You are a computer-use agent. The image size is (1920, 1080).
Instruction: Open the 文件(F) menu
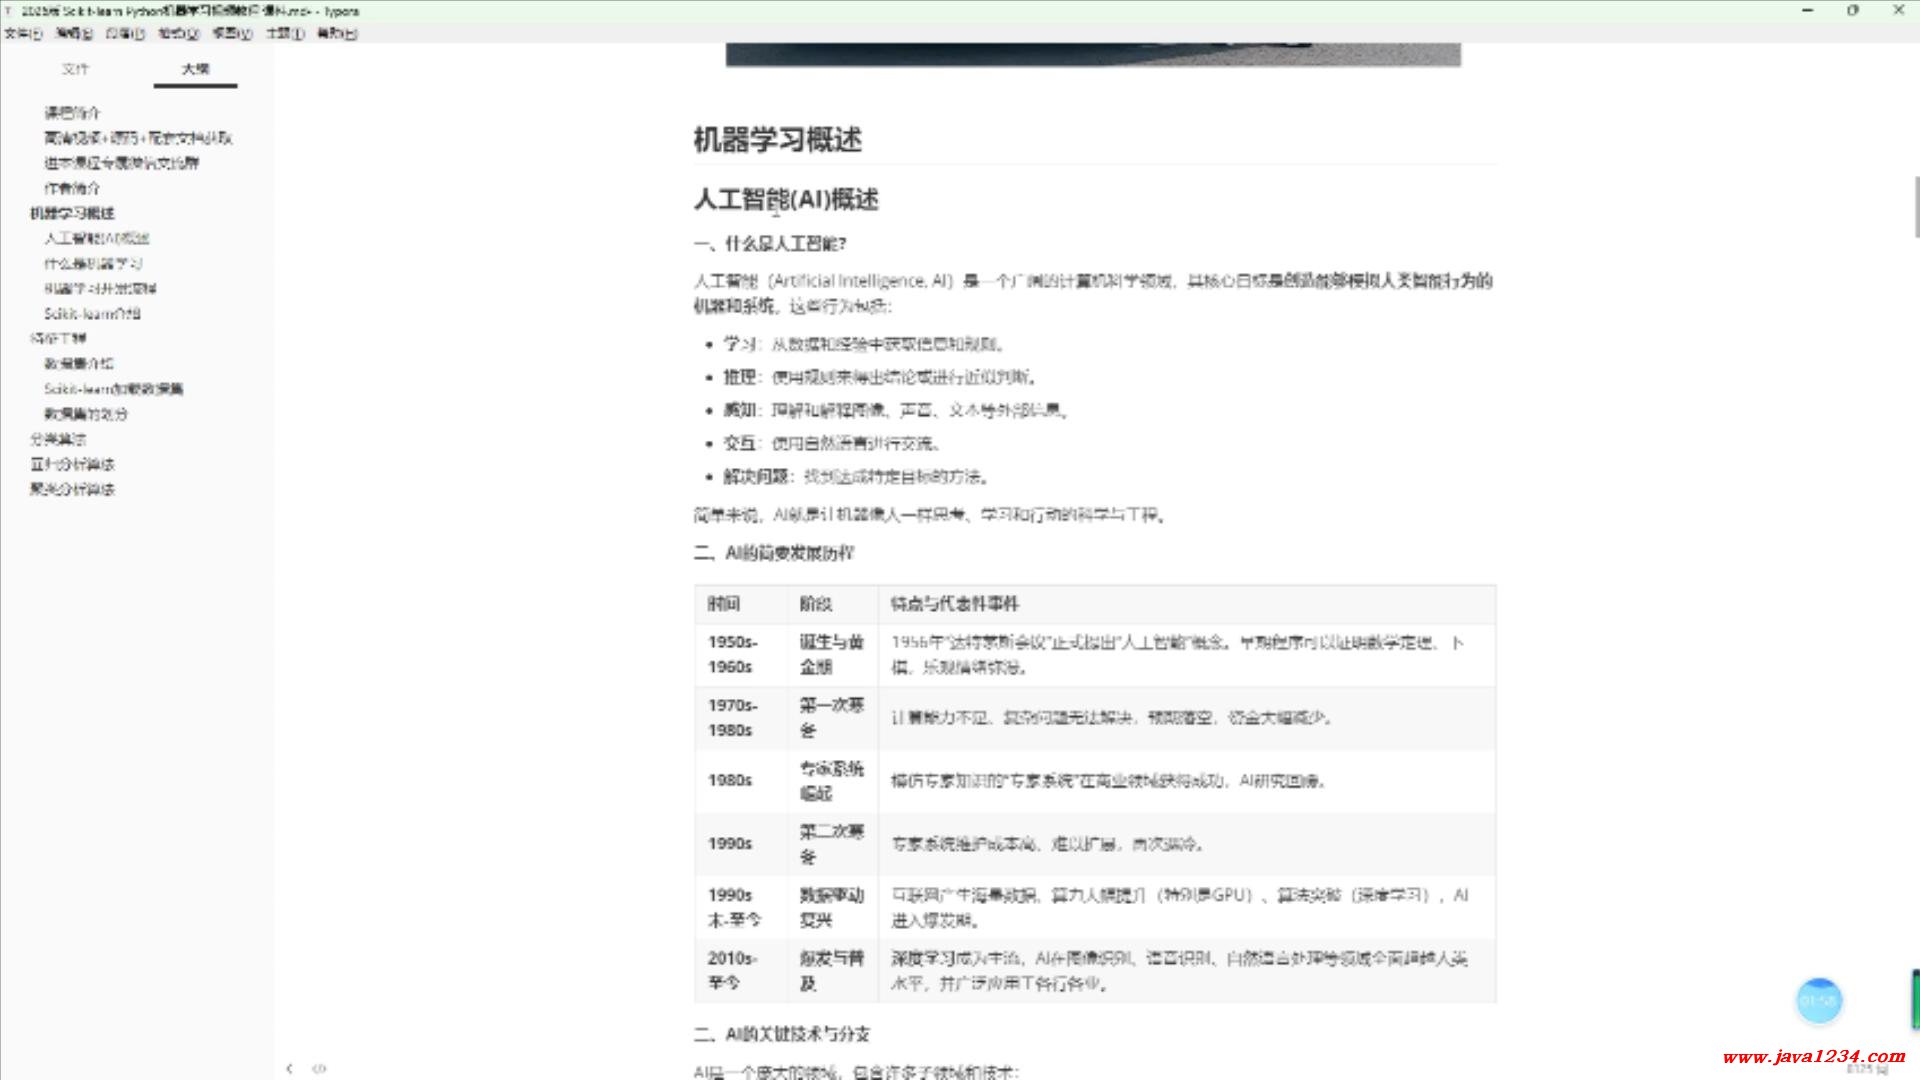pyautogui.click(x=22, y=33)
